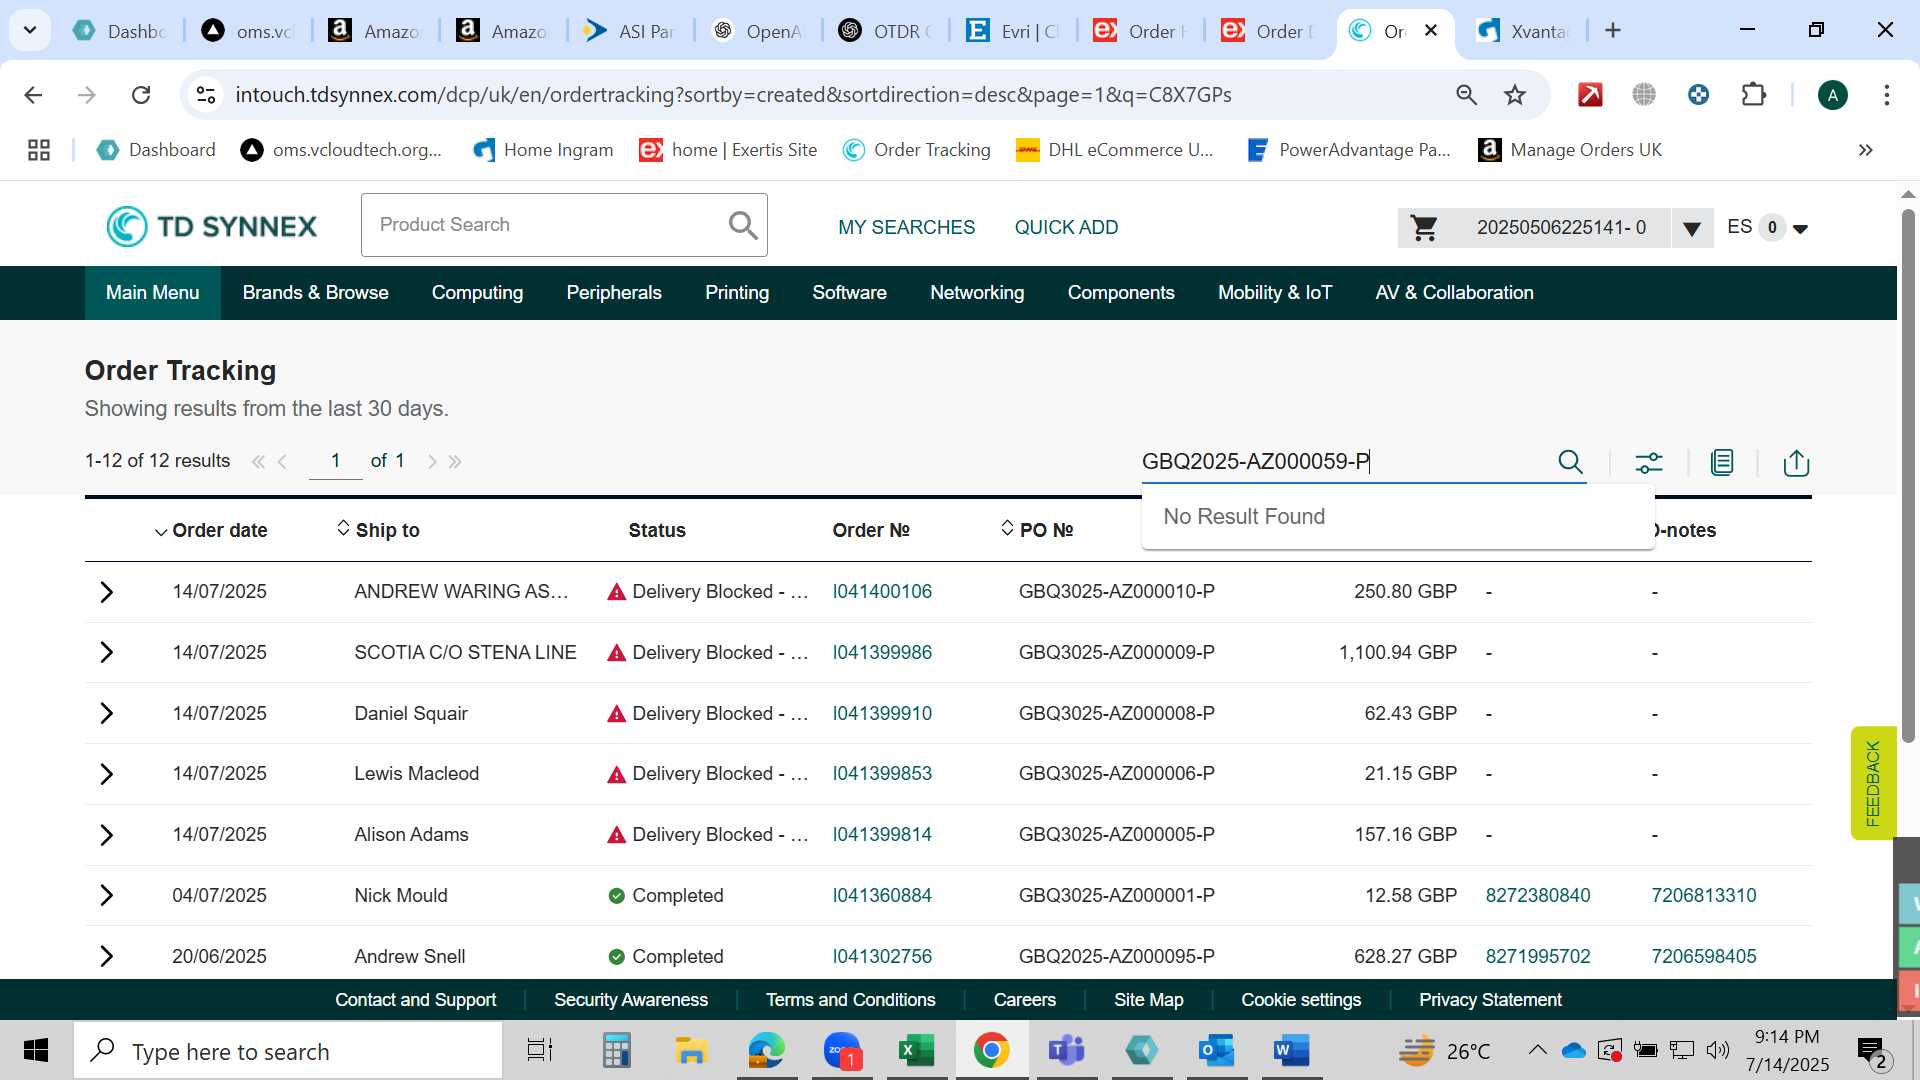The height and width of the screenshot is (1080, 1920).
Task: Click the browser reload icon
Action: (141, 95)
